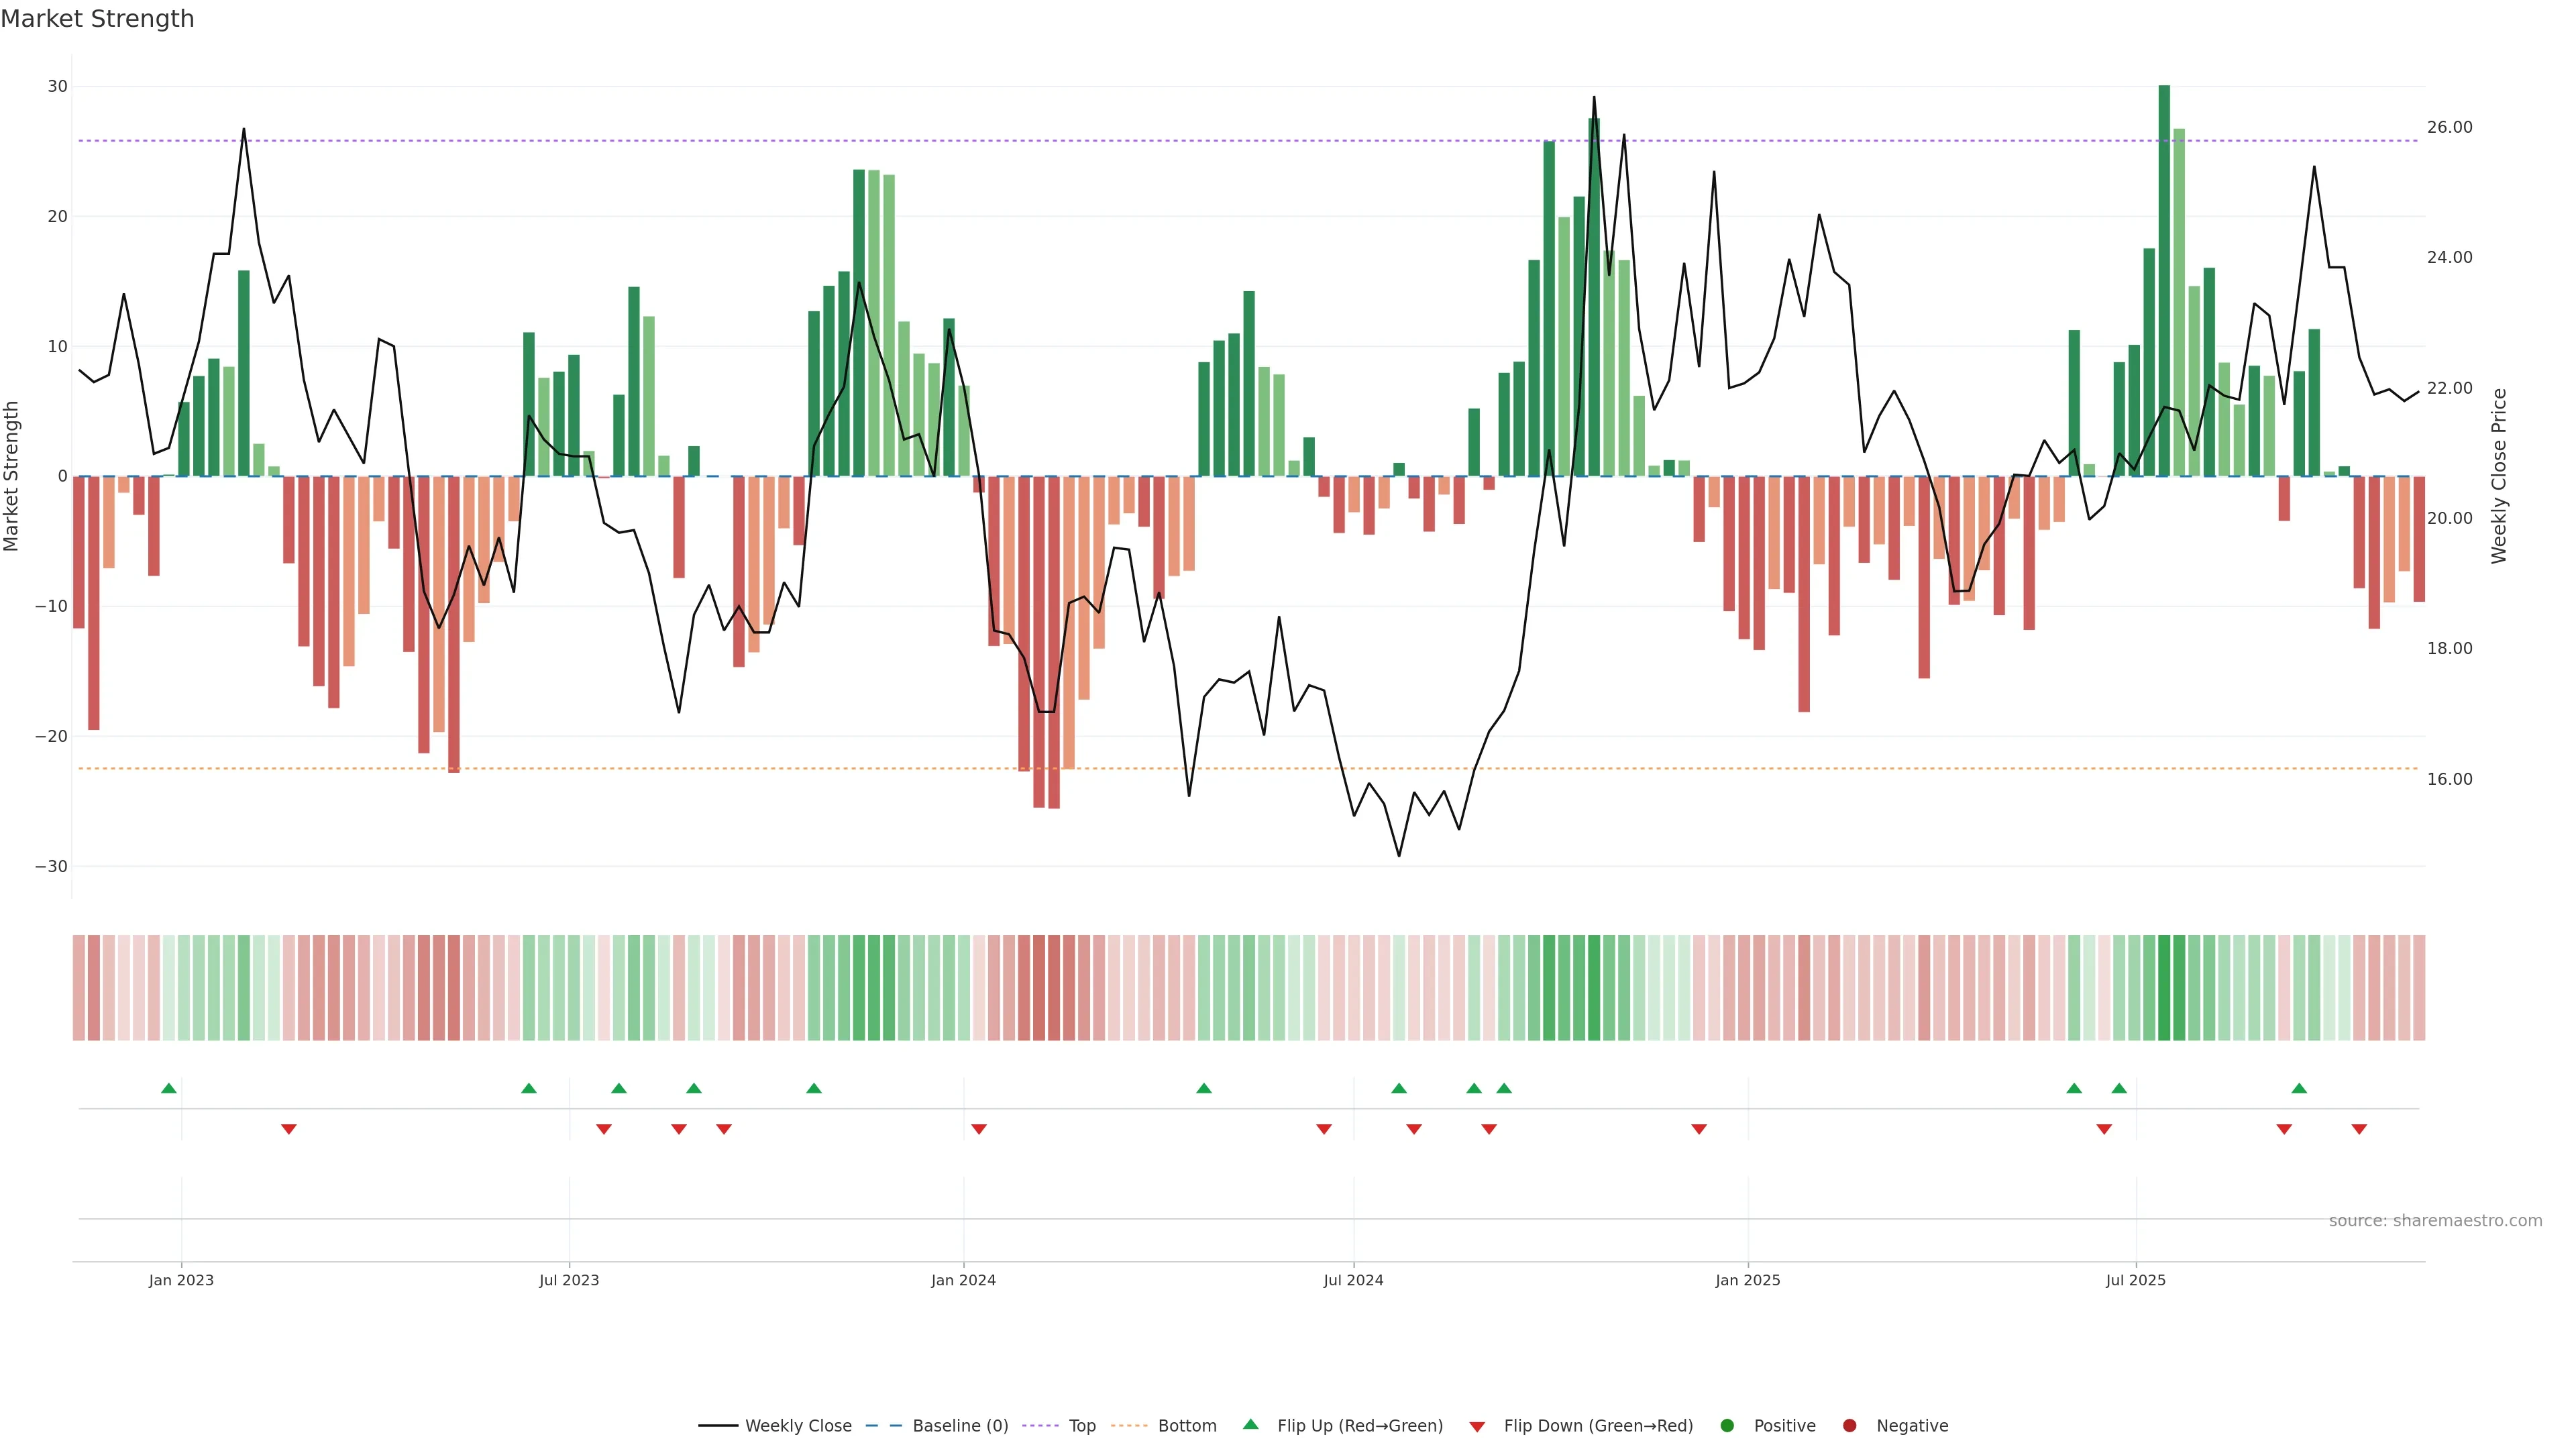This screenshot has height=1449, width=2576.
Task: Click the 26.00 right-axis price label
Action: 2449,127
